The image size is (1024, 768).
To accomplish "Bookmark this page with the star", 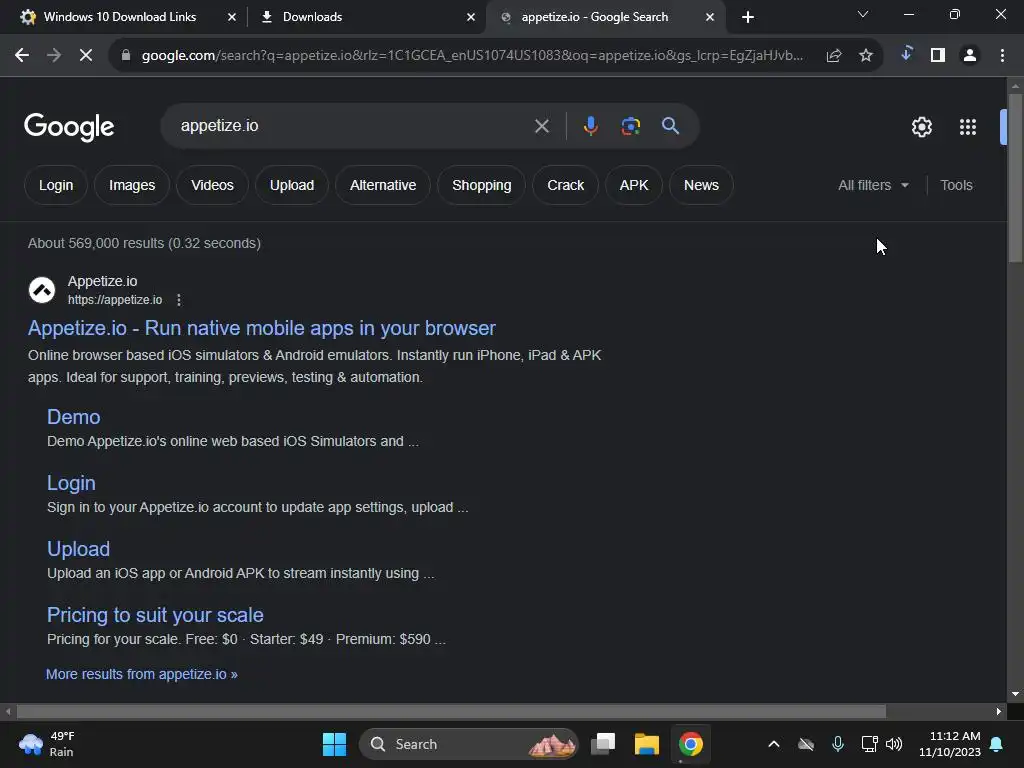I will 866,56.
